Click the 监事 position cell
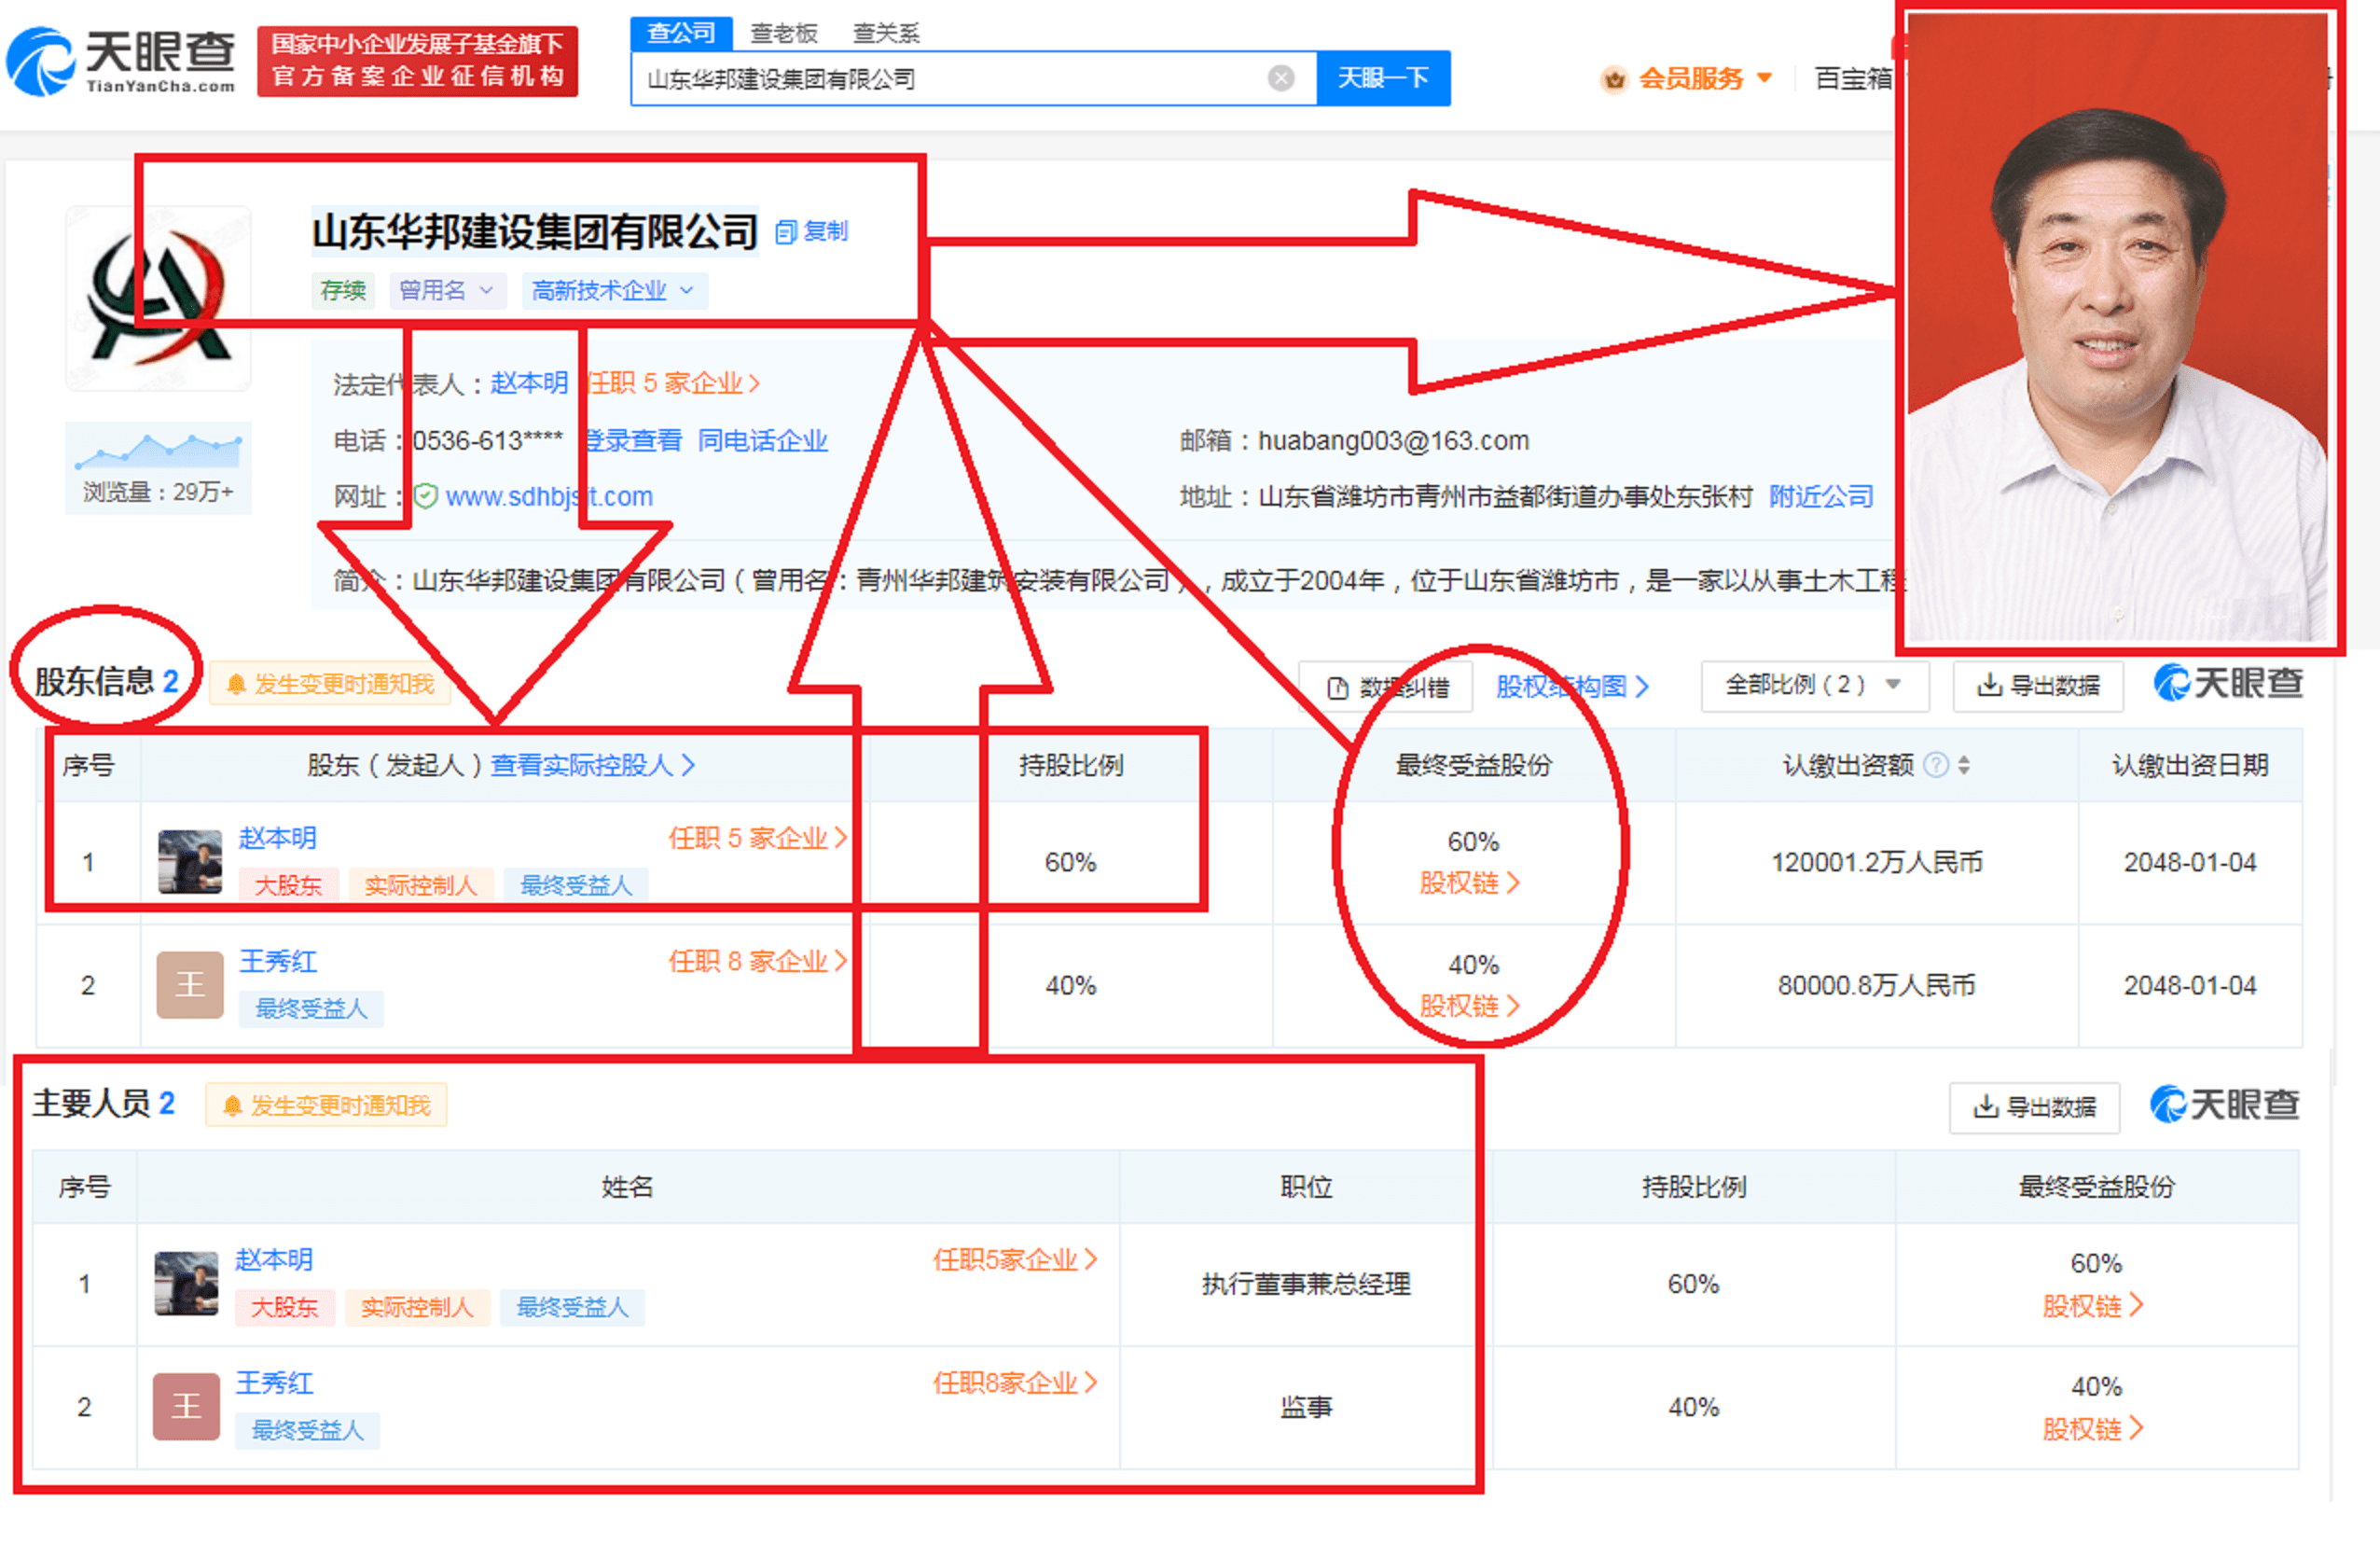The width and height of the screenshot is (2380, 1543). click(x=1305, y=1407)
